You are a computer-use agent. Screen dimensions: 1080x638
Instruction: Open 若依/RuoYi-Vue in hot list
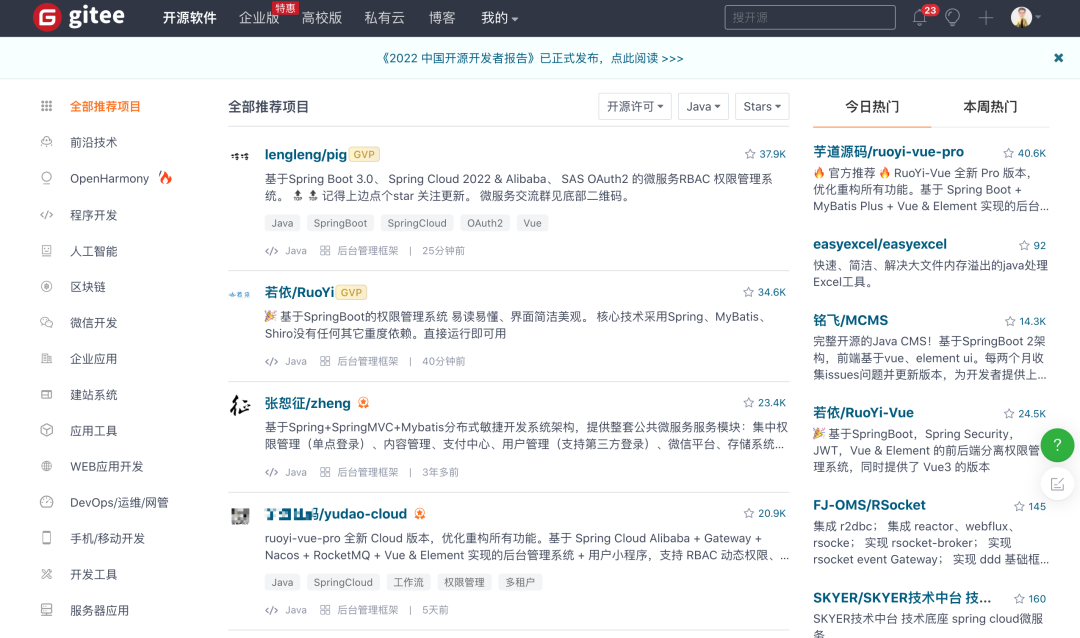click(x=863, y=413)
